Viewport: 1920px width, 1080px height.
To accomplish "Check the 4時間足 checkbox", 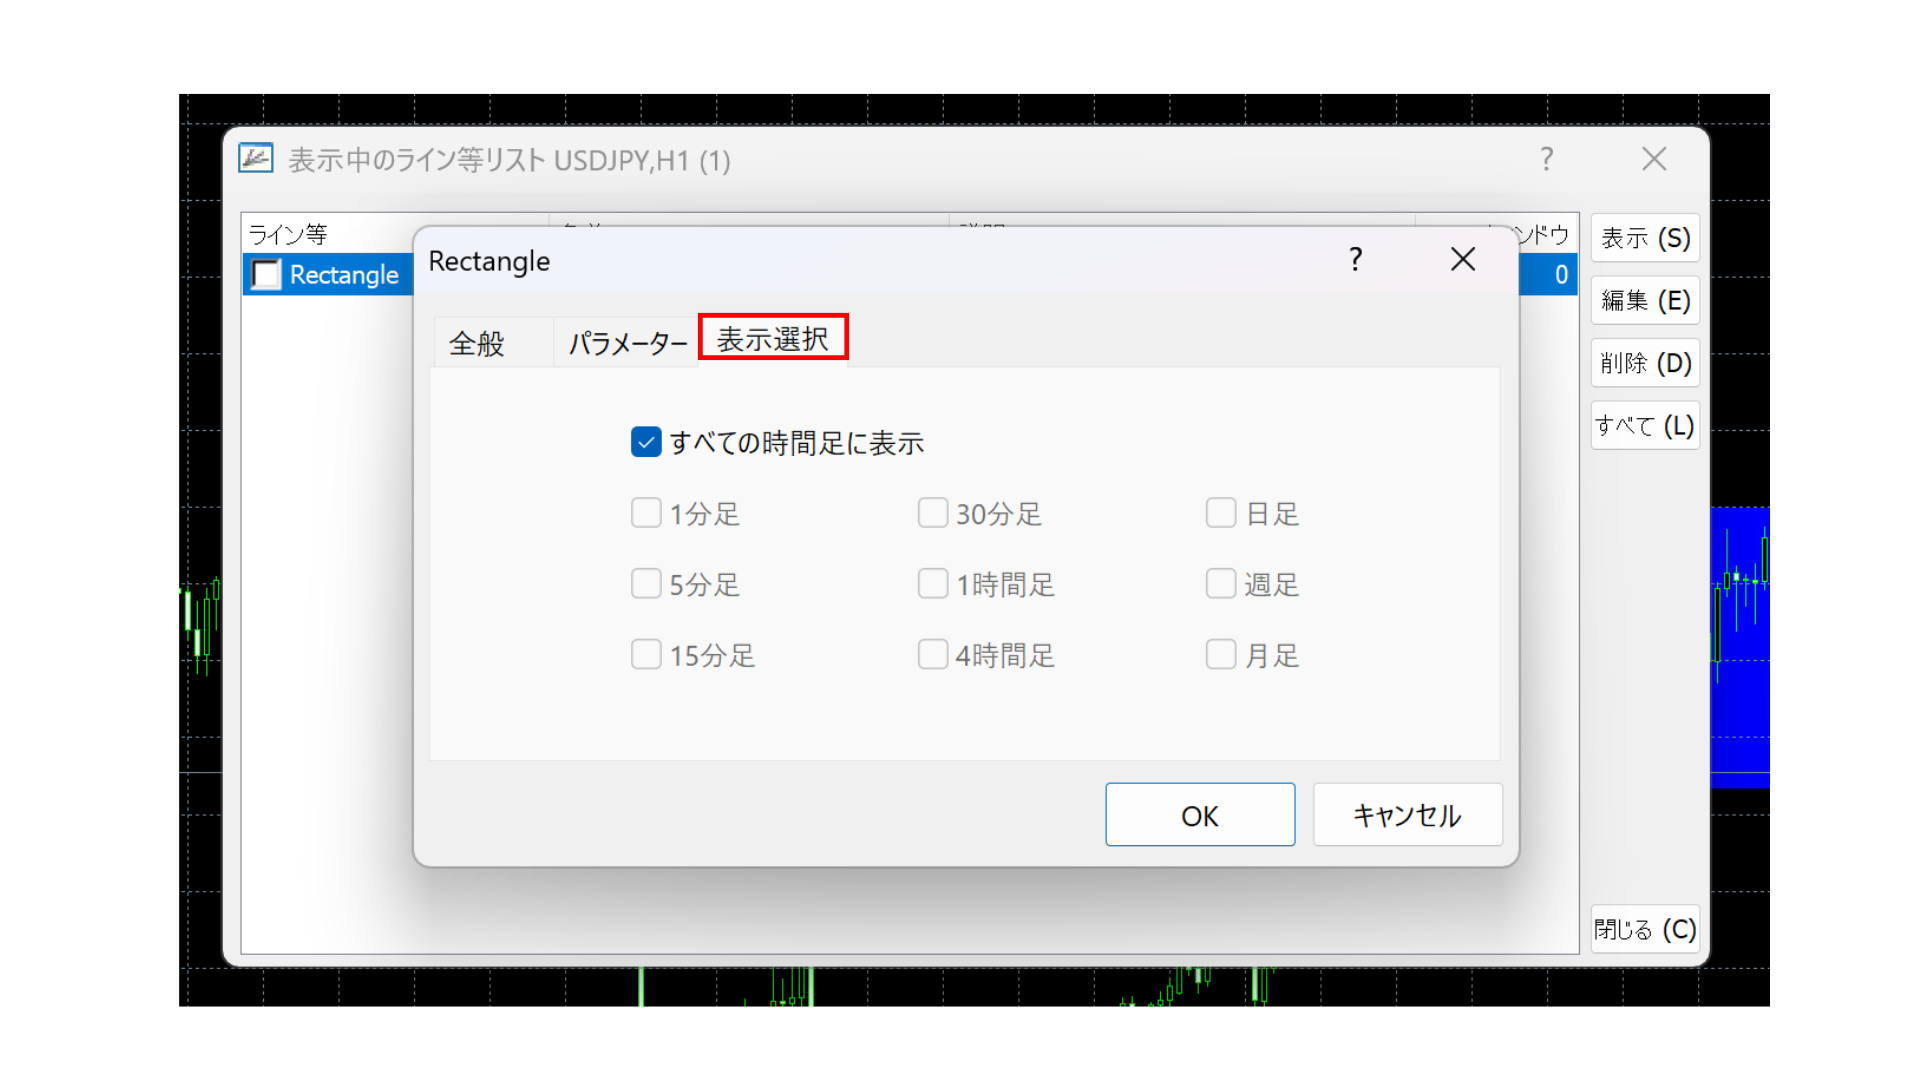I will (x=932, y=654).
